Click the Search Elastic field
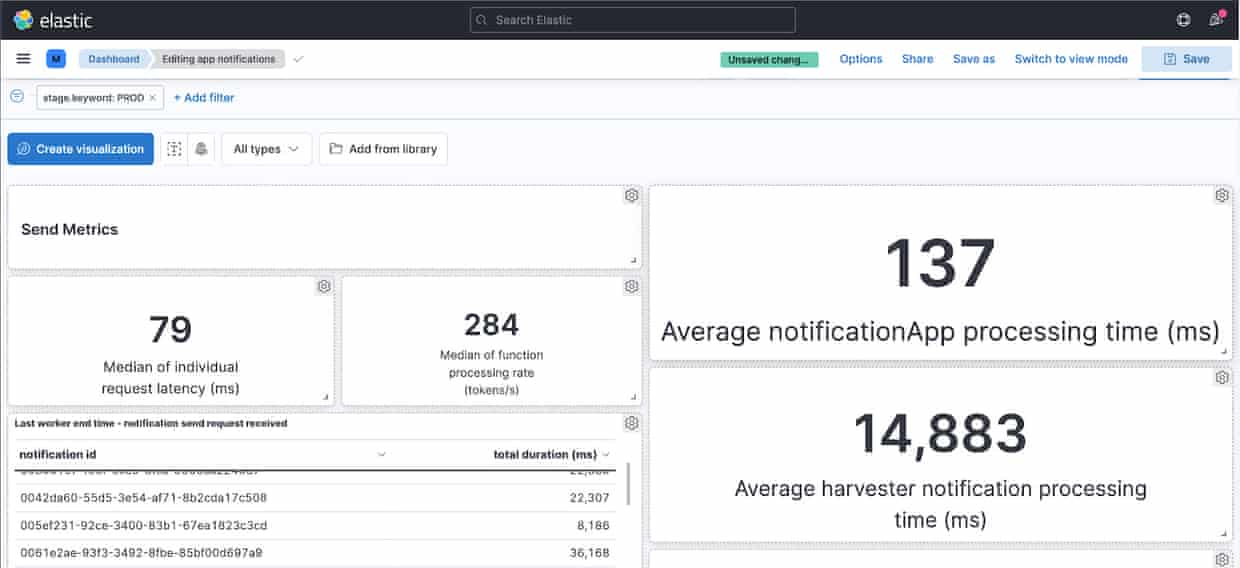The width and height of the screenshot is (1240, 568). click(633, 20)
